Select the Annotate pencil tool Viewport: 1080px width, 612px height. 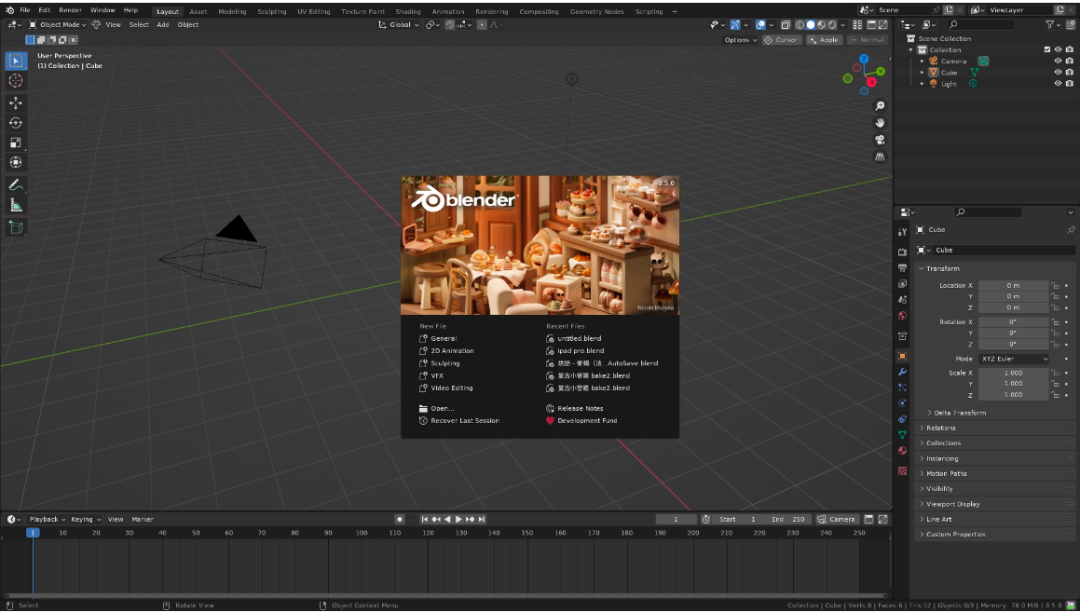[16, 185]
